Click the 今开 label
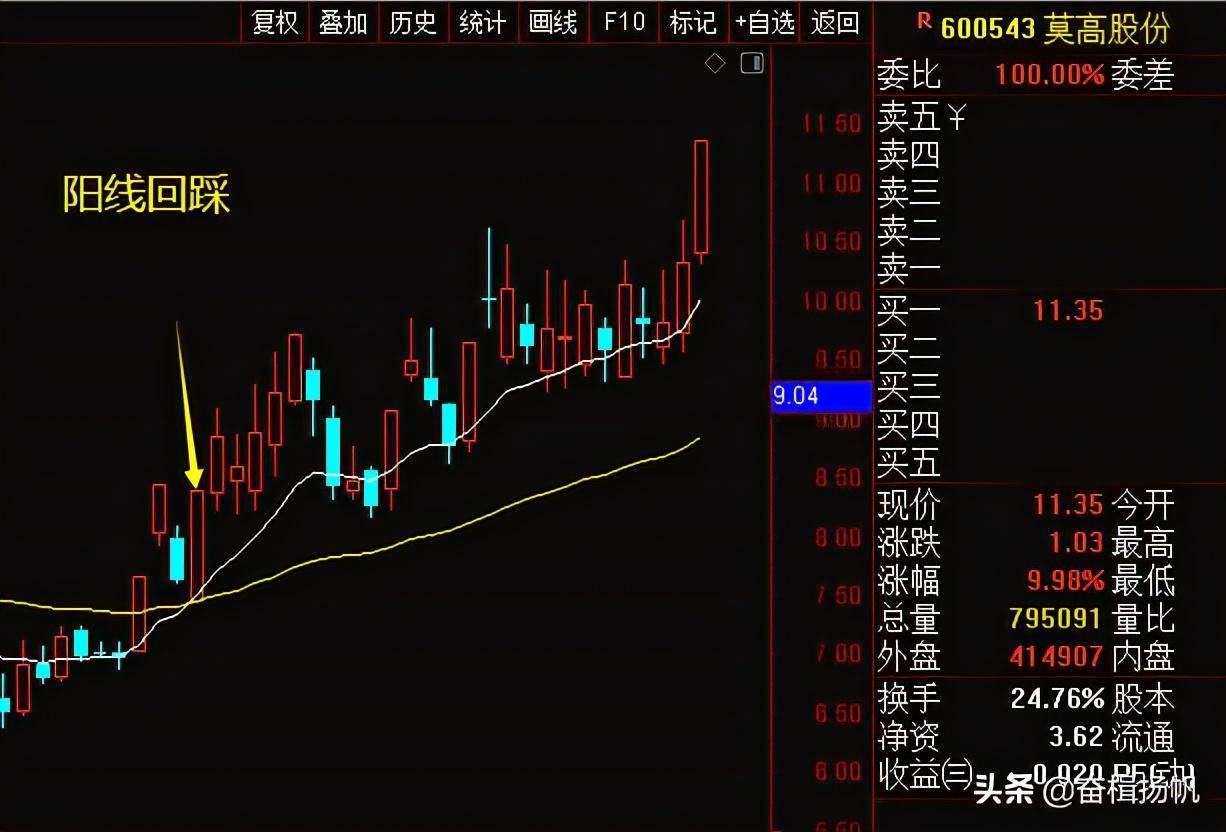 [1143, 504]
